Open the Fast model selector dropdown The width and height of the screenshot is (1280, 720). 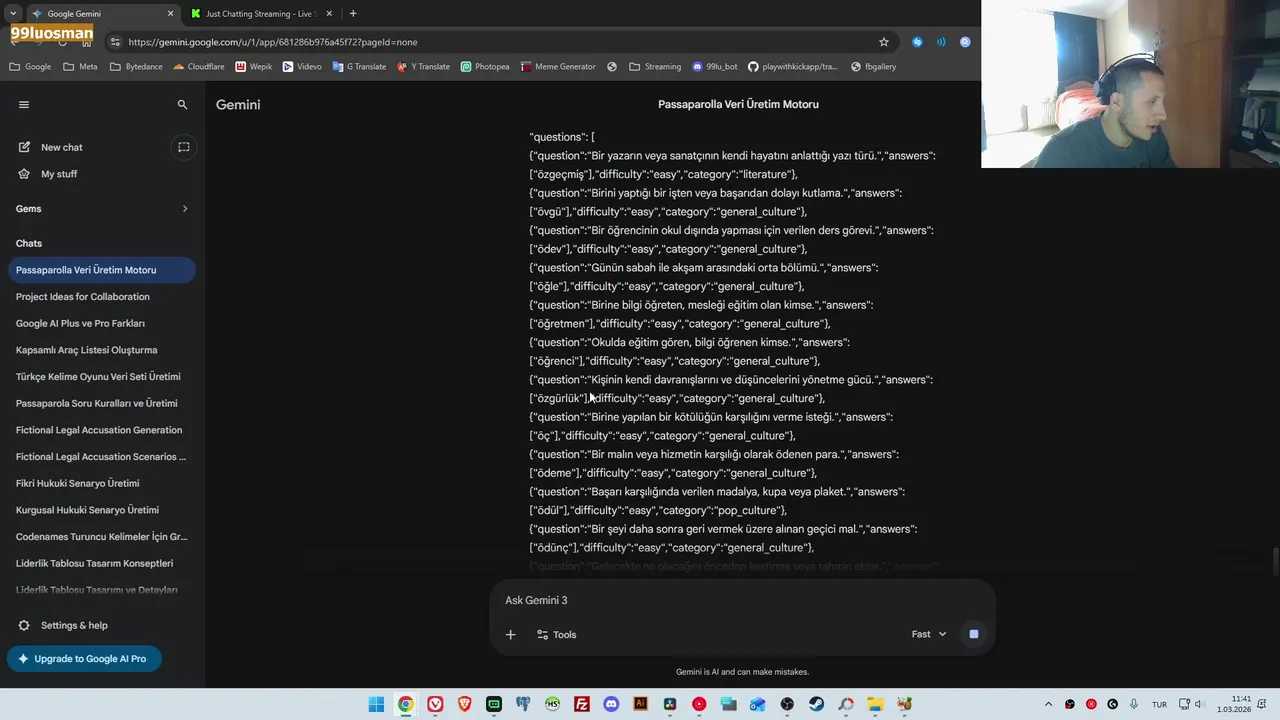[929, 634]
